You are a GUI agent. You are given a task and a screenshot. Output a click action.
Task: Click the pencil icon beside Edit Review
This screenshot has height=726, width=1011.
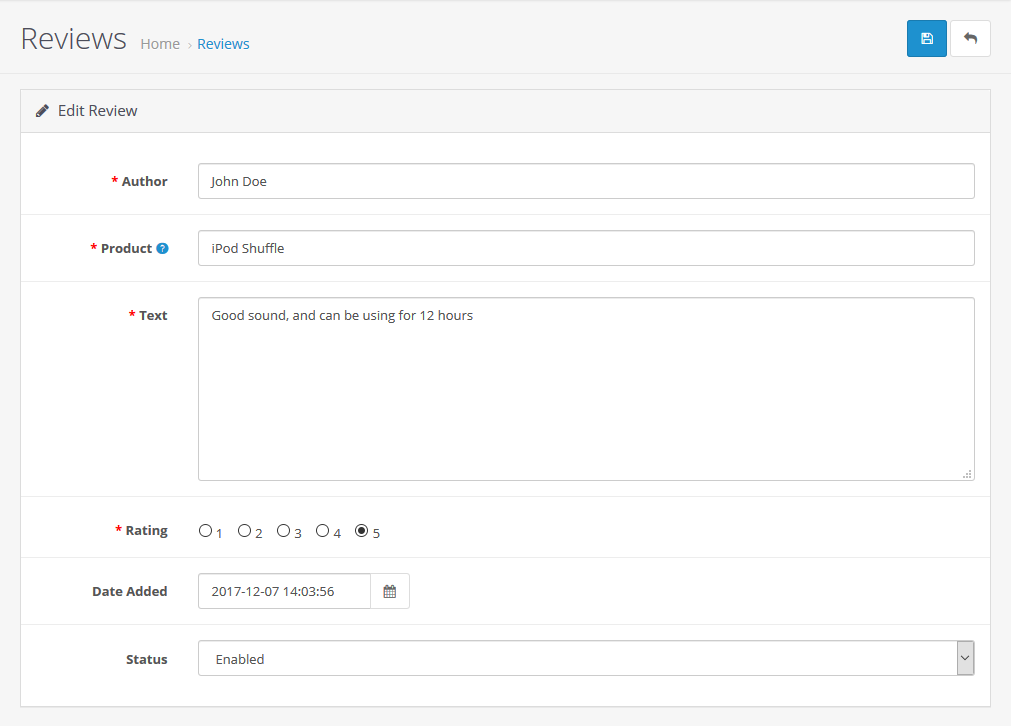[42, 111]
